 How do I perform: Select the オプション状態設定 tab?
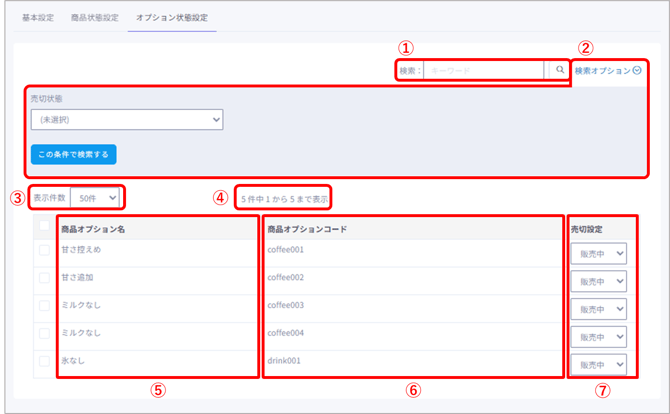tap(171, 19)
